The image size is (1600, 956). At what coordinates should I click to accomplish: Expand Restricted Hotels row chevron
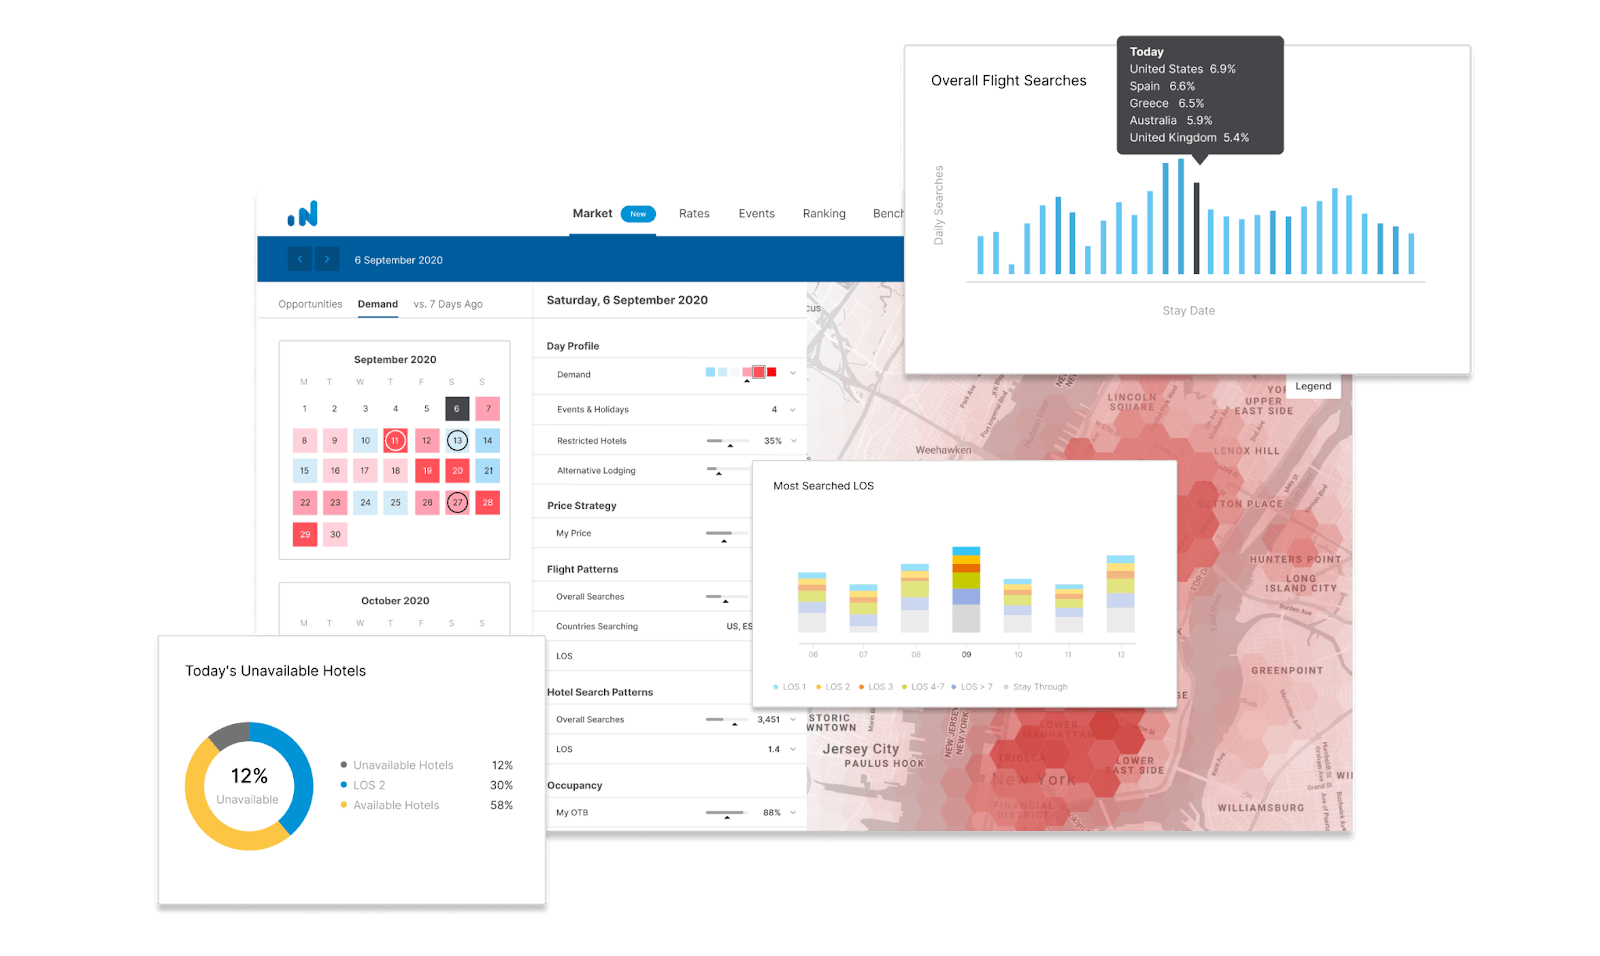click(793, 440)
